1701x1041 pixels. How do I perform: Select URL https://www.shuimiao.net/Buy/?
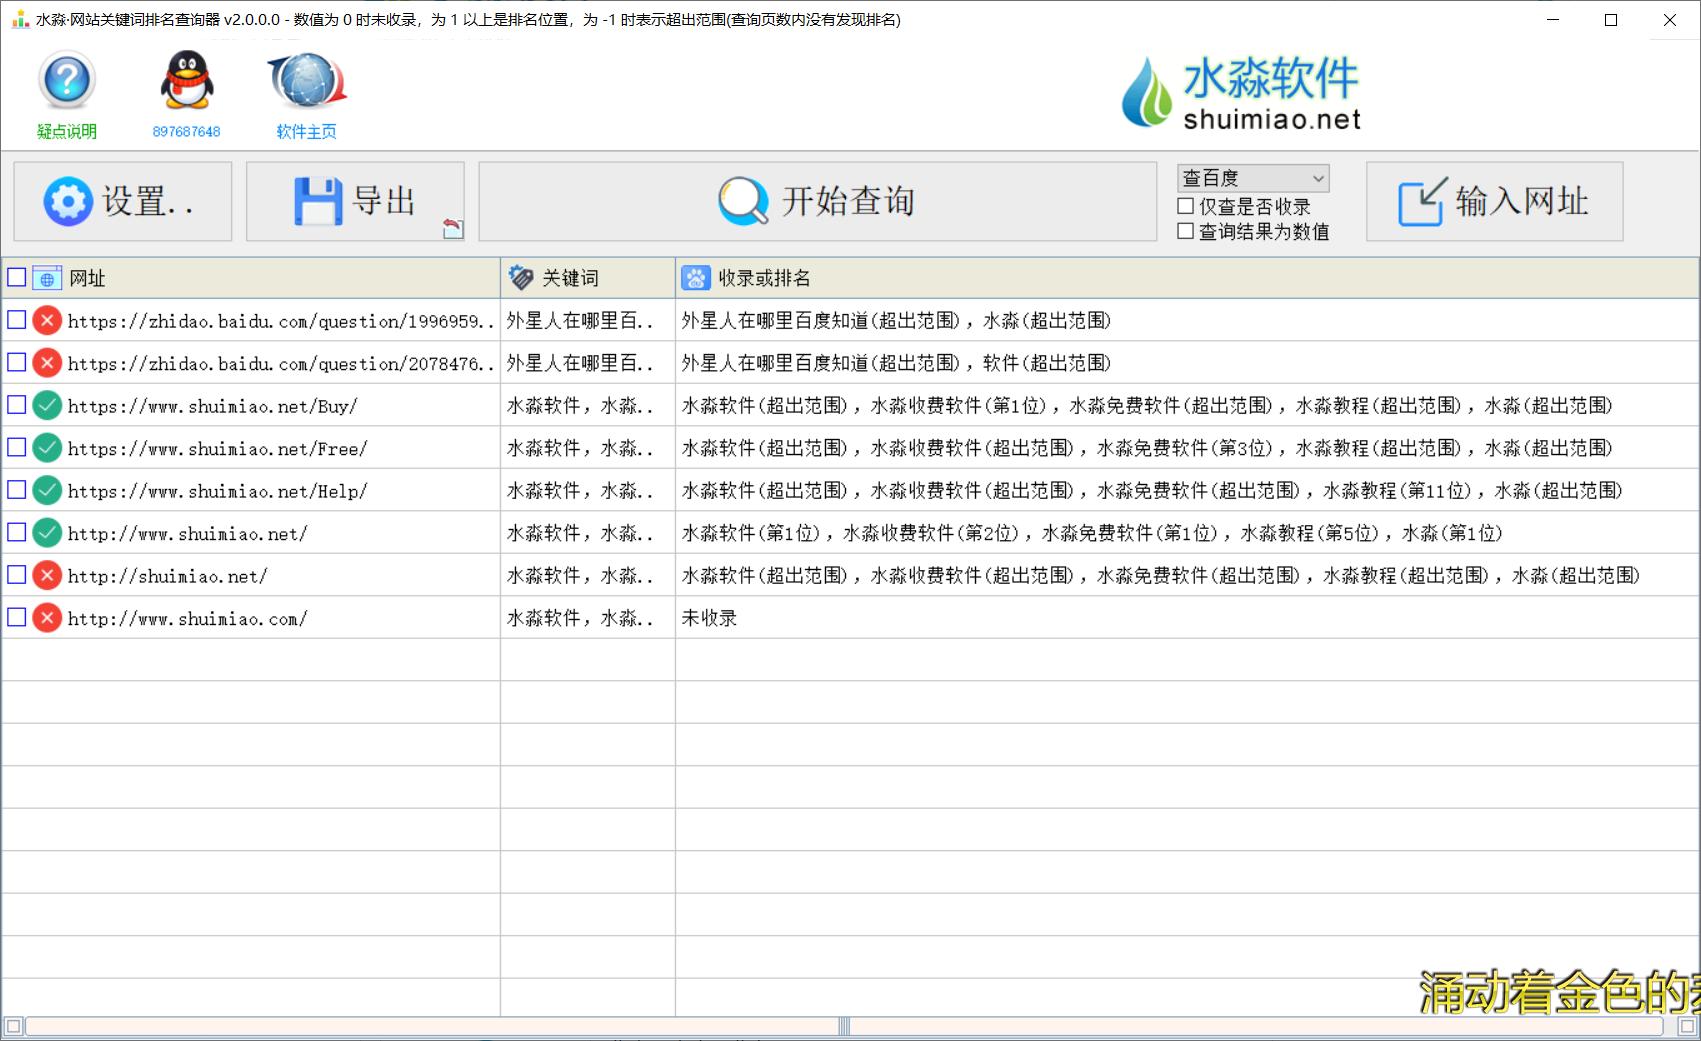pos(213,406)
